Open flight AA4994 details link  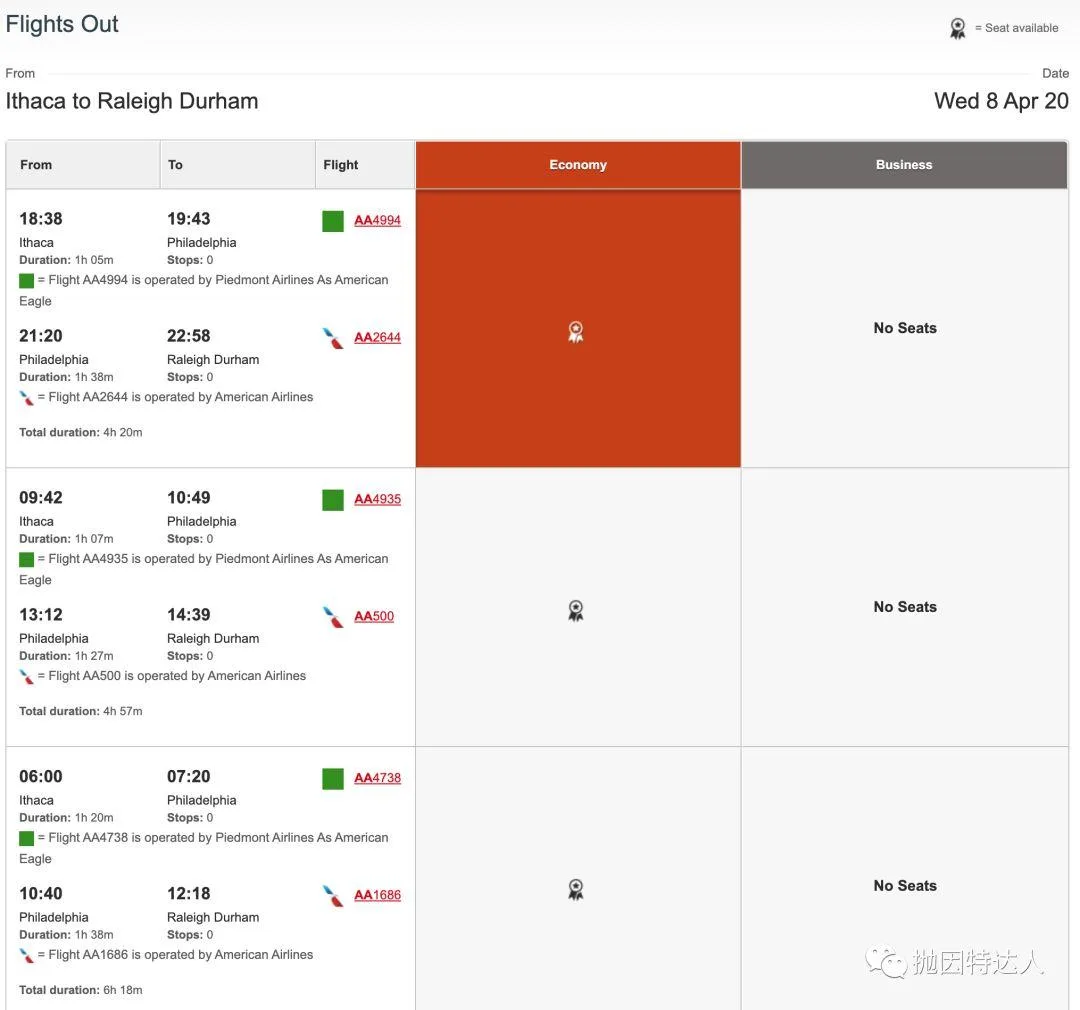[x=377, y=221]
